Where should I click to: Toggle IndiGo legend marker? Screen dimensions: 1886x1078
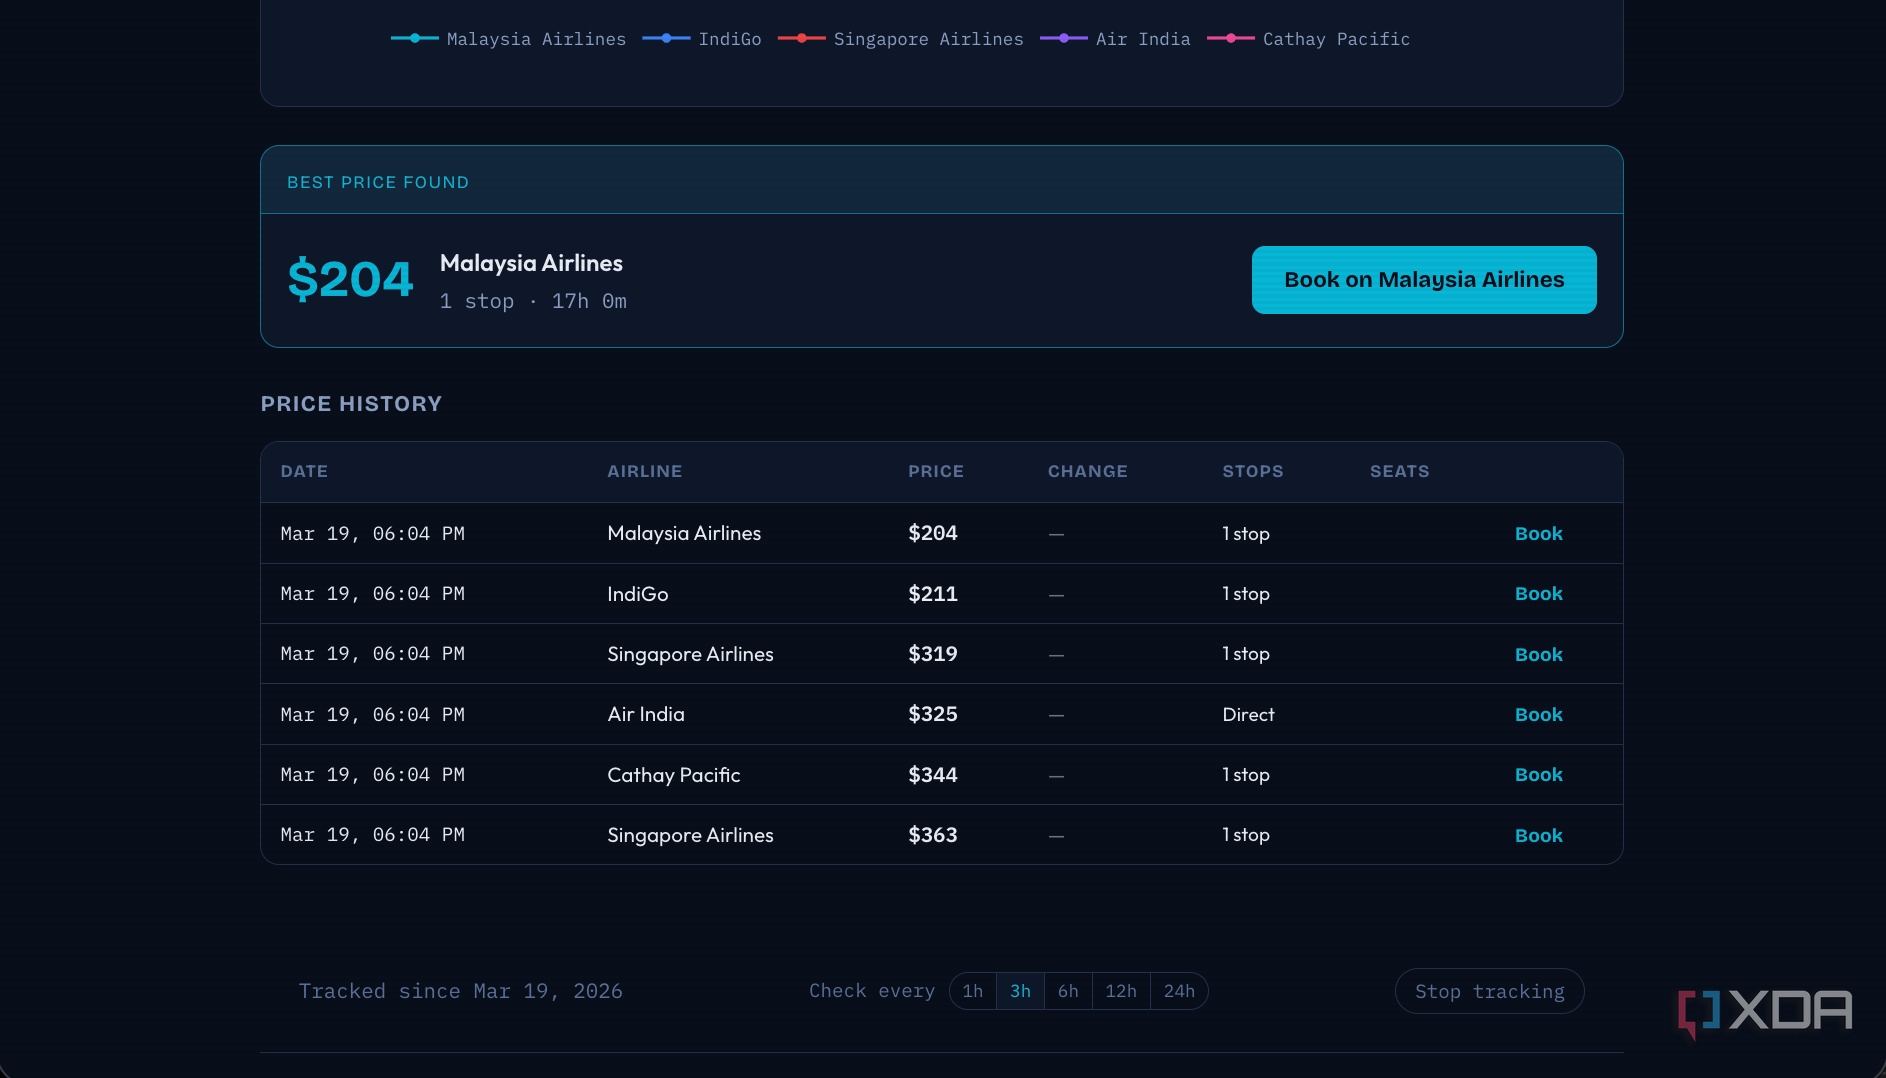click(666, 39)
